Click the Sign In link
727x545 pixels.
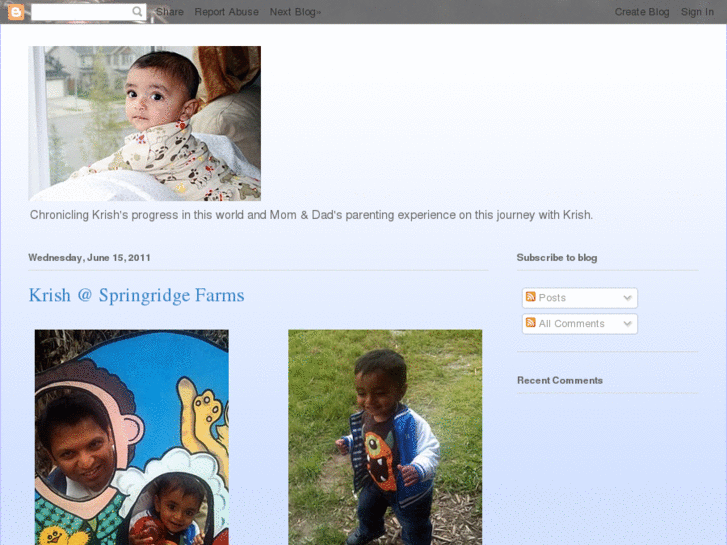[x=697, y=12]
